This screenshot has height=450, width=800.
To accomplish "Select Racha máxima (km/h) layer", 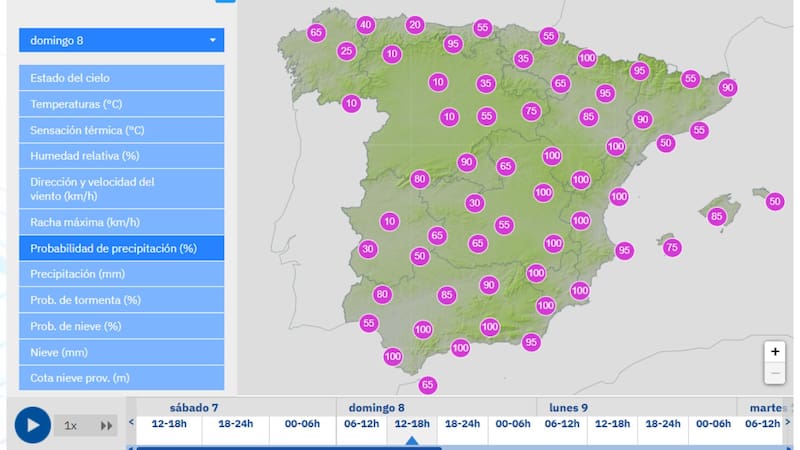I will pos(121,222).
